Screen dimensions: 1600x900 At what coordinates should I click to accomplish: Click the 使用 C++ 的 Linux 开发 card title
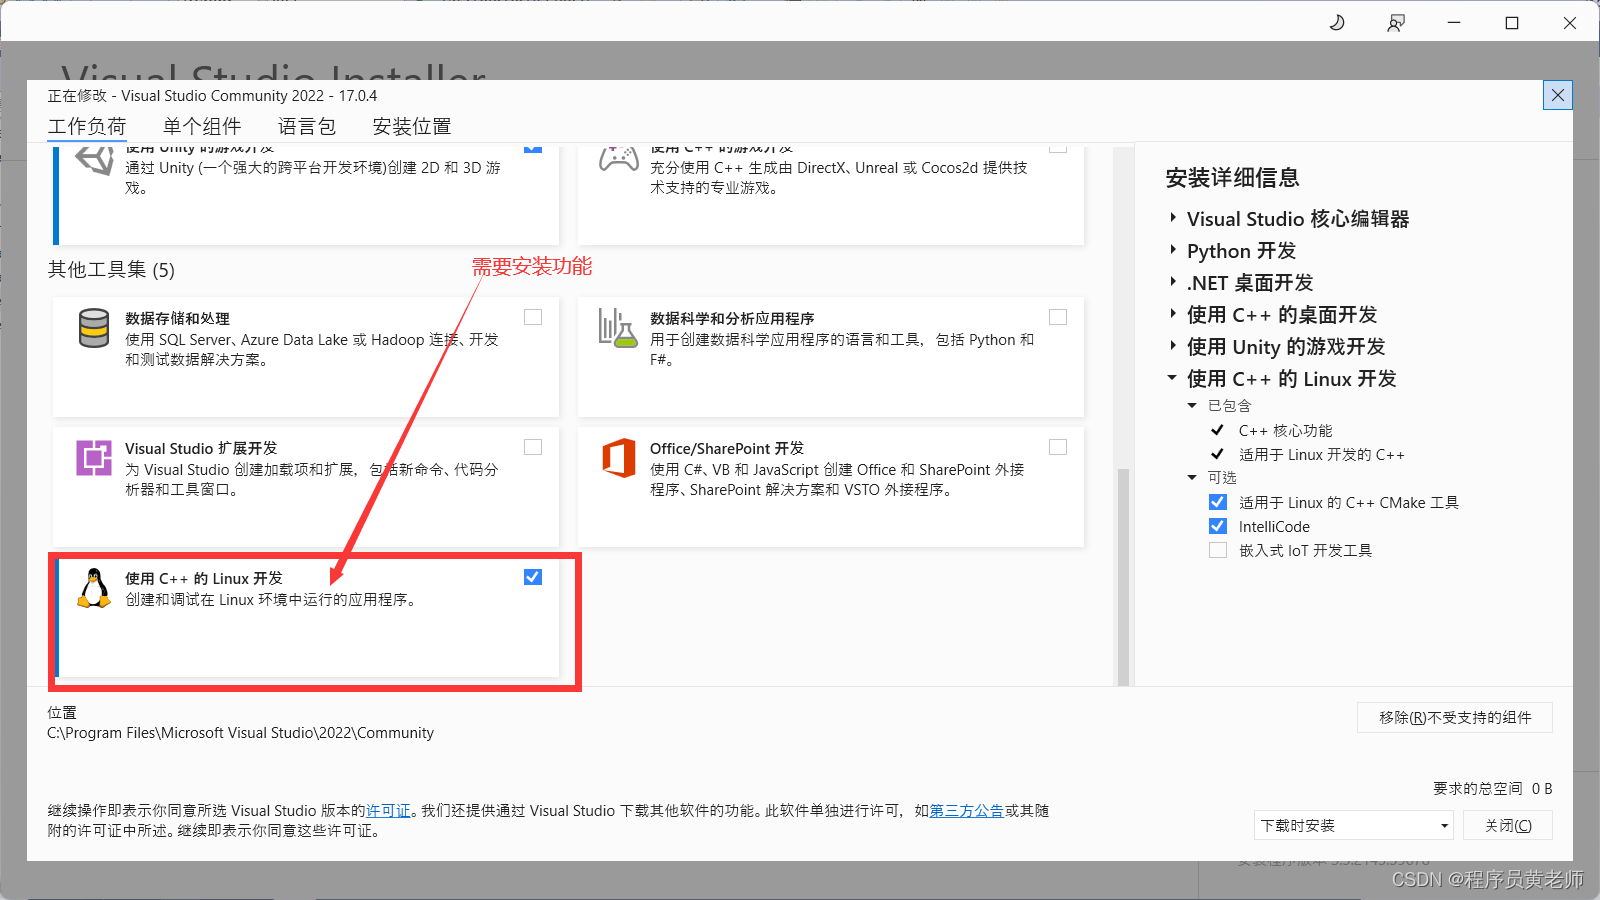point(204,578)
